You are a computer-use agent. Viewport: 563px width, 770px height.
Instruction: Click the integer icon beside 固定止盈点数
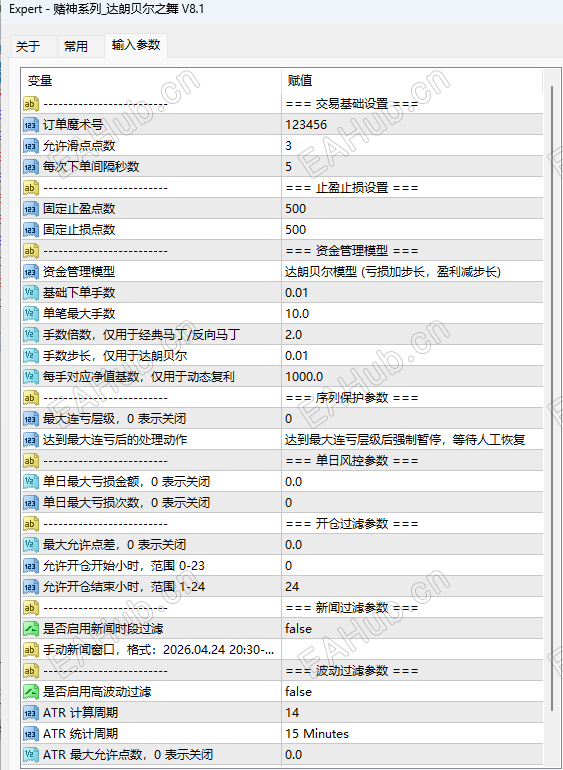(x=30, y=209)
